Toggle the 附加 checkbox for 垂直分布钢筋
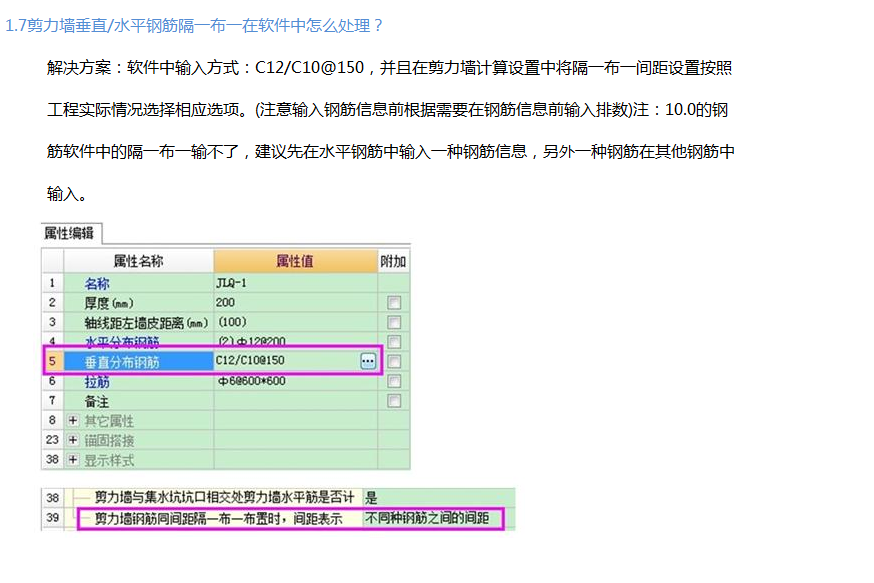Image resolution: width=874 pixels, height=583 pixels. pos(394,362)
